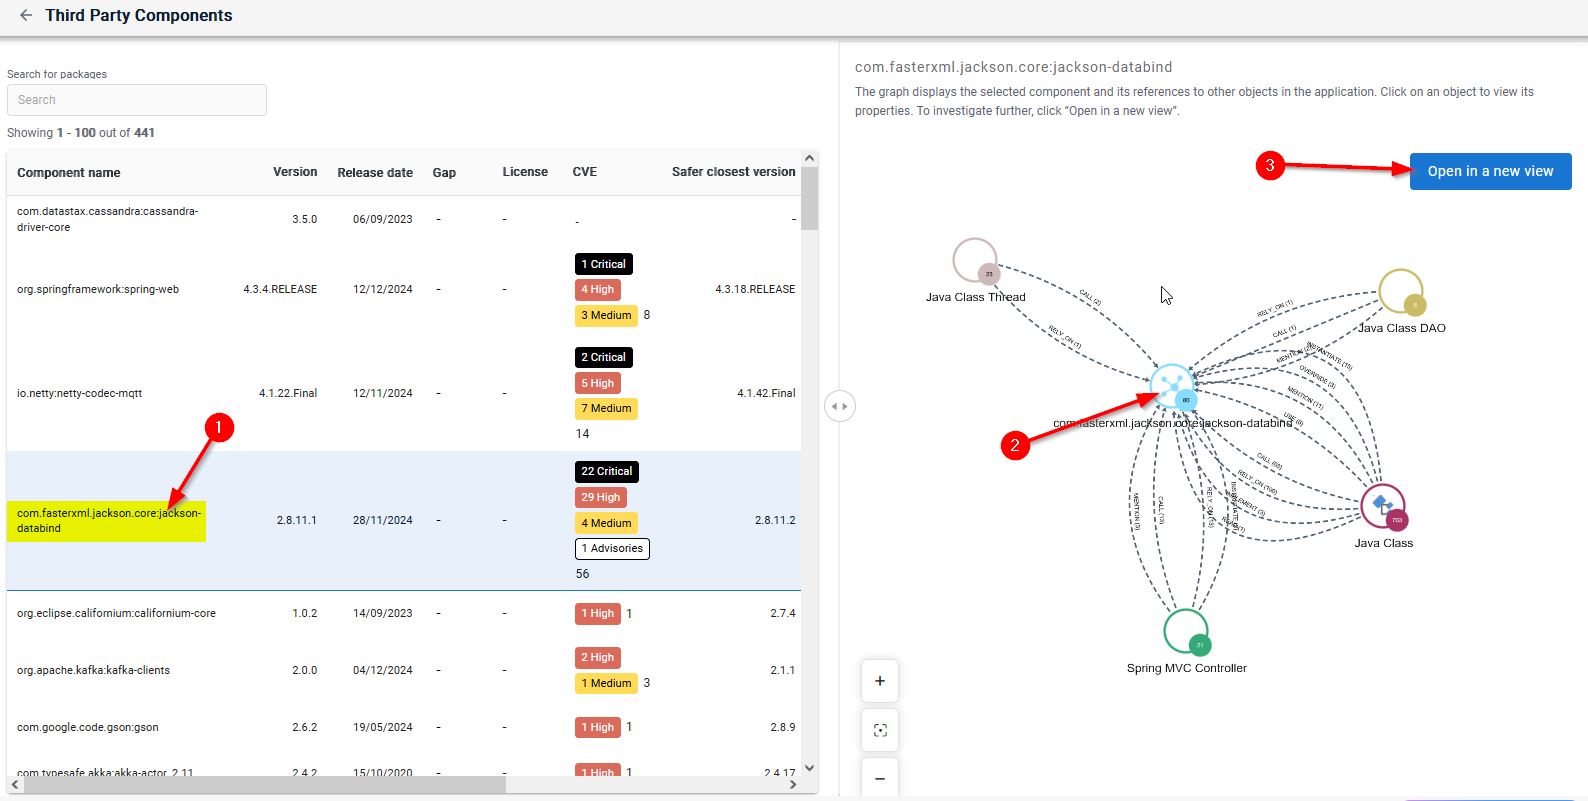
Task: Zoom out the graph with minus button
Action: (x=880, y=778)
